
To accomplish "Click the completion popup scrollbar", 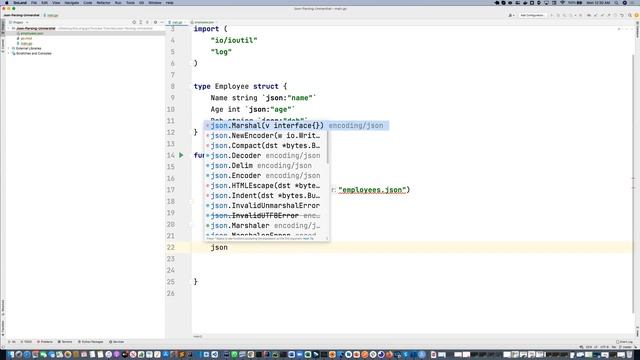I will 328,147.
